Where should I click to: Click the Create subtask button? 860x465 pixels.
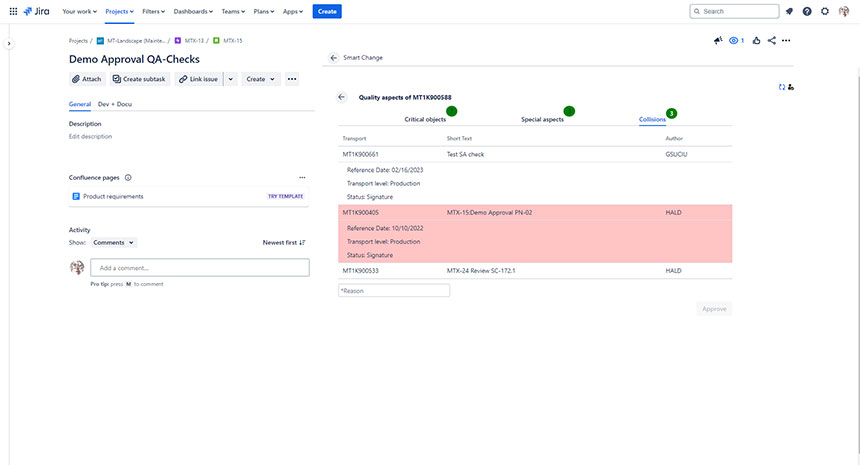pos(140,79)
